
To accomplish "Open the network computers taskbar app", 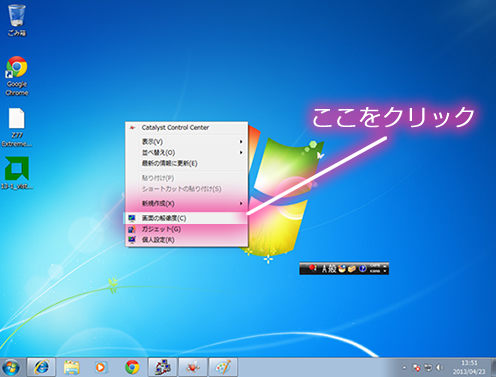I will (163, 367).
